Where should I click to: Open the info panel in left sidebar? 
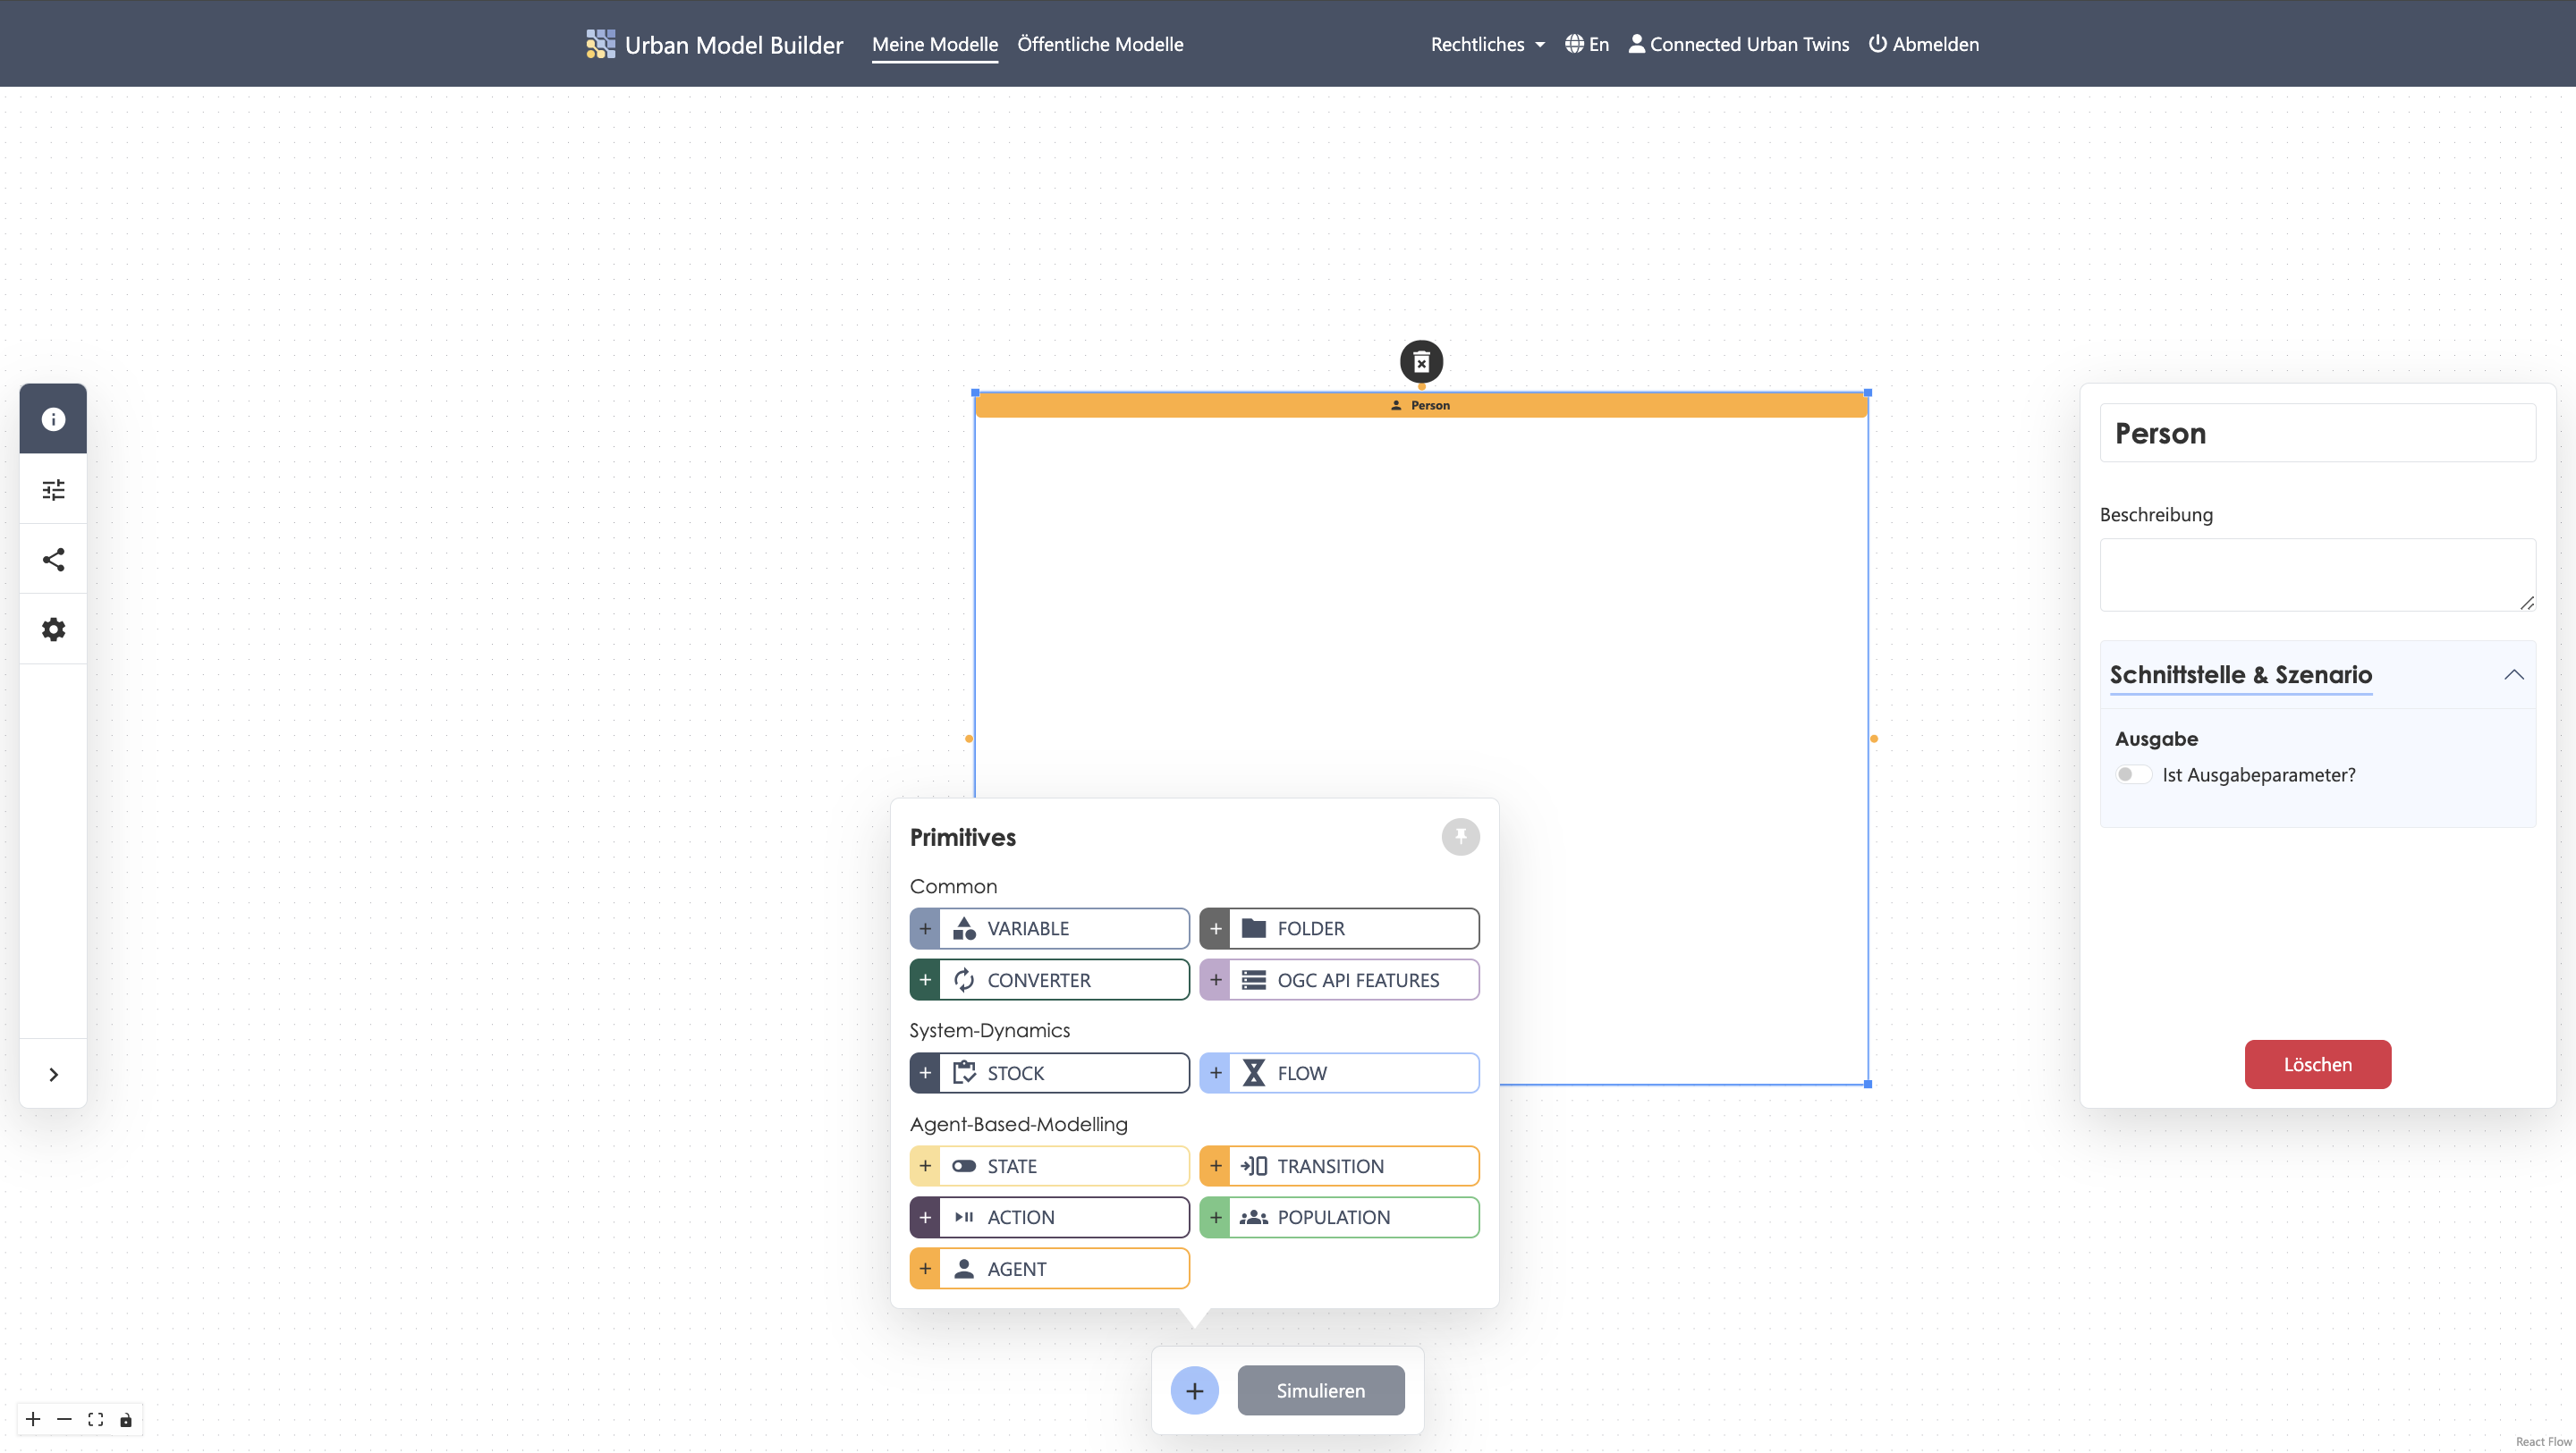[x=53, y=419]
